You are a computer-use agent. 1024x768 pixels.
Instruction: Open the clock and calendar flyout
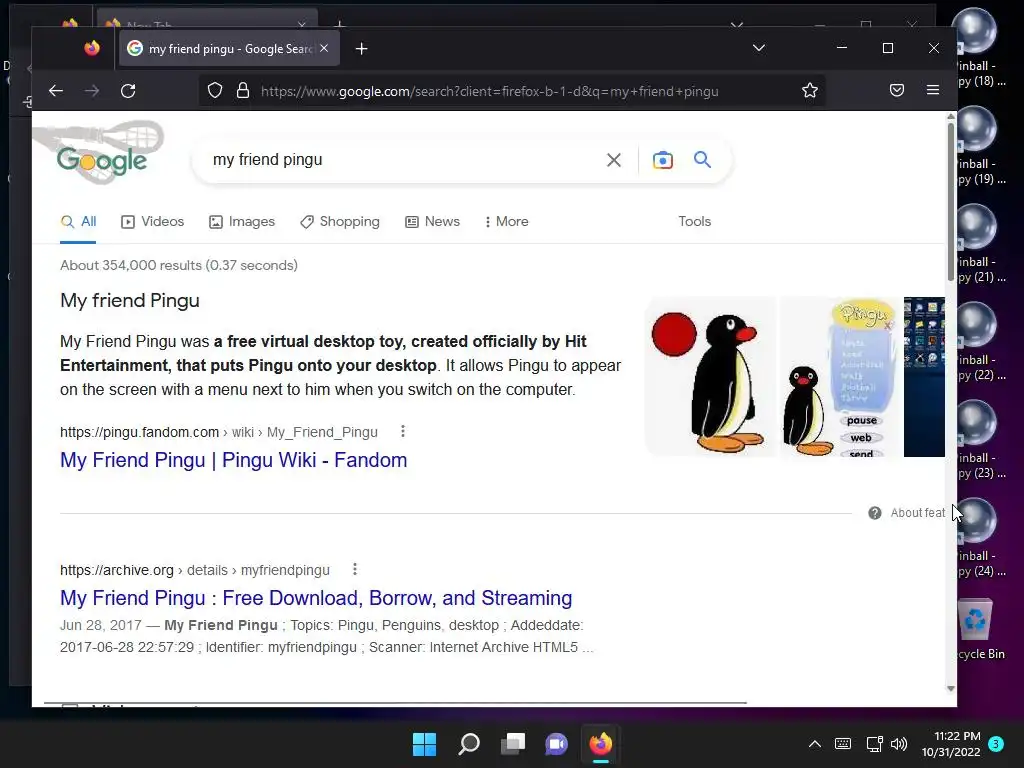(951, 744)
